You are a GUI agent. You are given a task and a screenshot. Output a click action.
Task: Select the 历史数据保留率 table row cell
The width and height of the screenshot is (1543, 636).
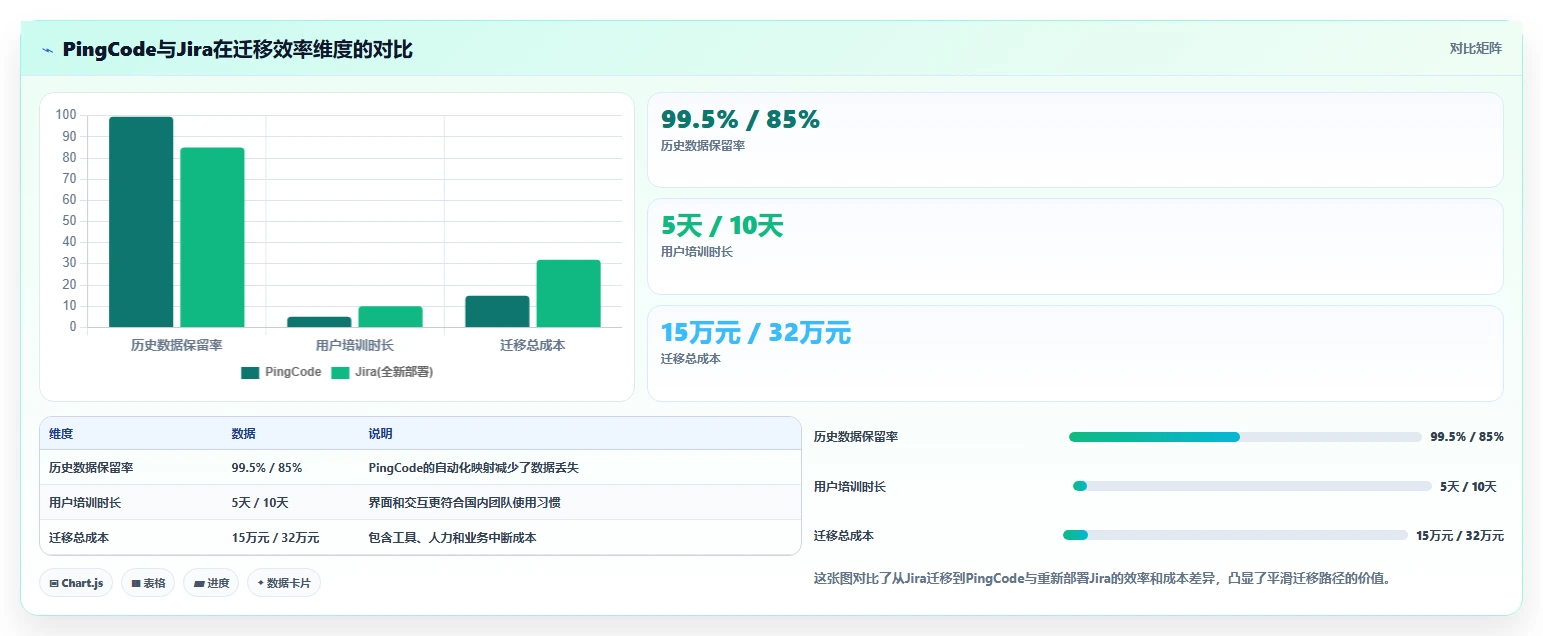click(x=91, y=468)
